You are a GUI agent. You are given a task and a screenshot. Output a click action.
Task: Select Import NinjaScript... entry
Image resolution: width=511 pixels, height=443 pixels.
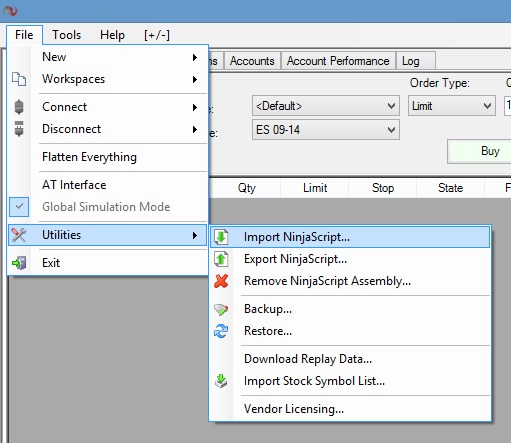[x=350, y=237]
